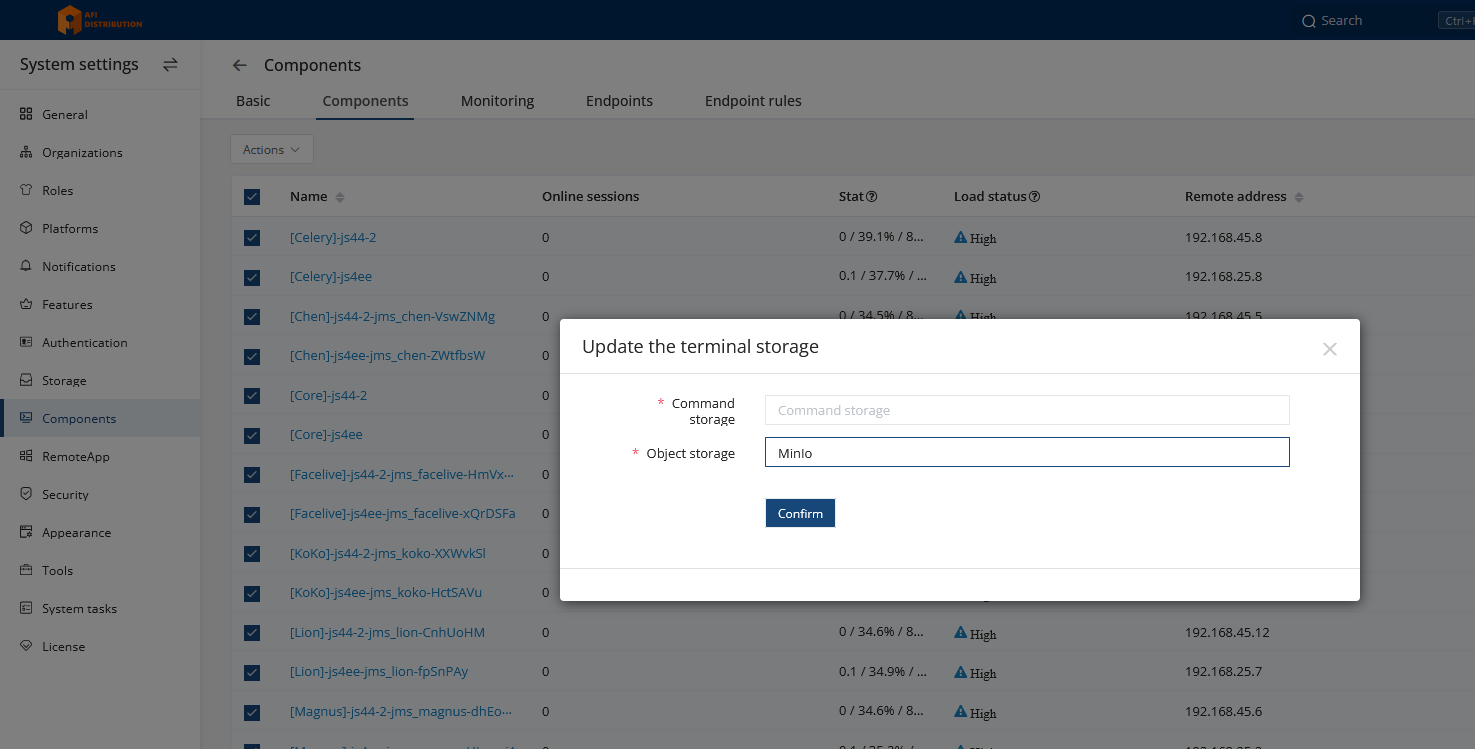Viewport: 1475px width, 749px height.
Task: Uncheck the [Celery]-js44-2 row checkbox
Action: 252,238
